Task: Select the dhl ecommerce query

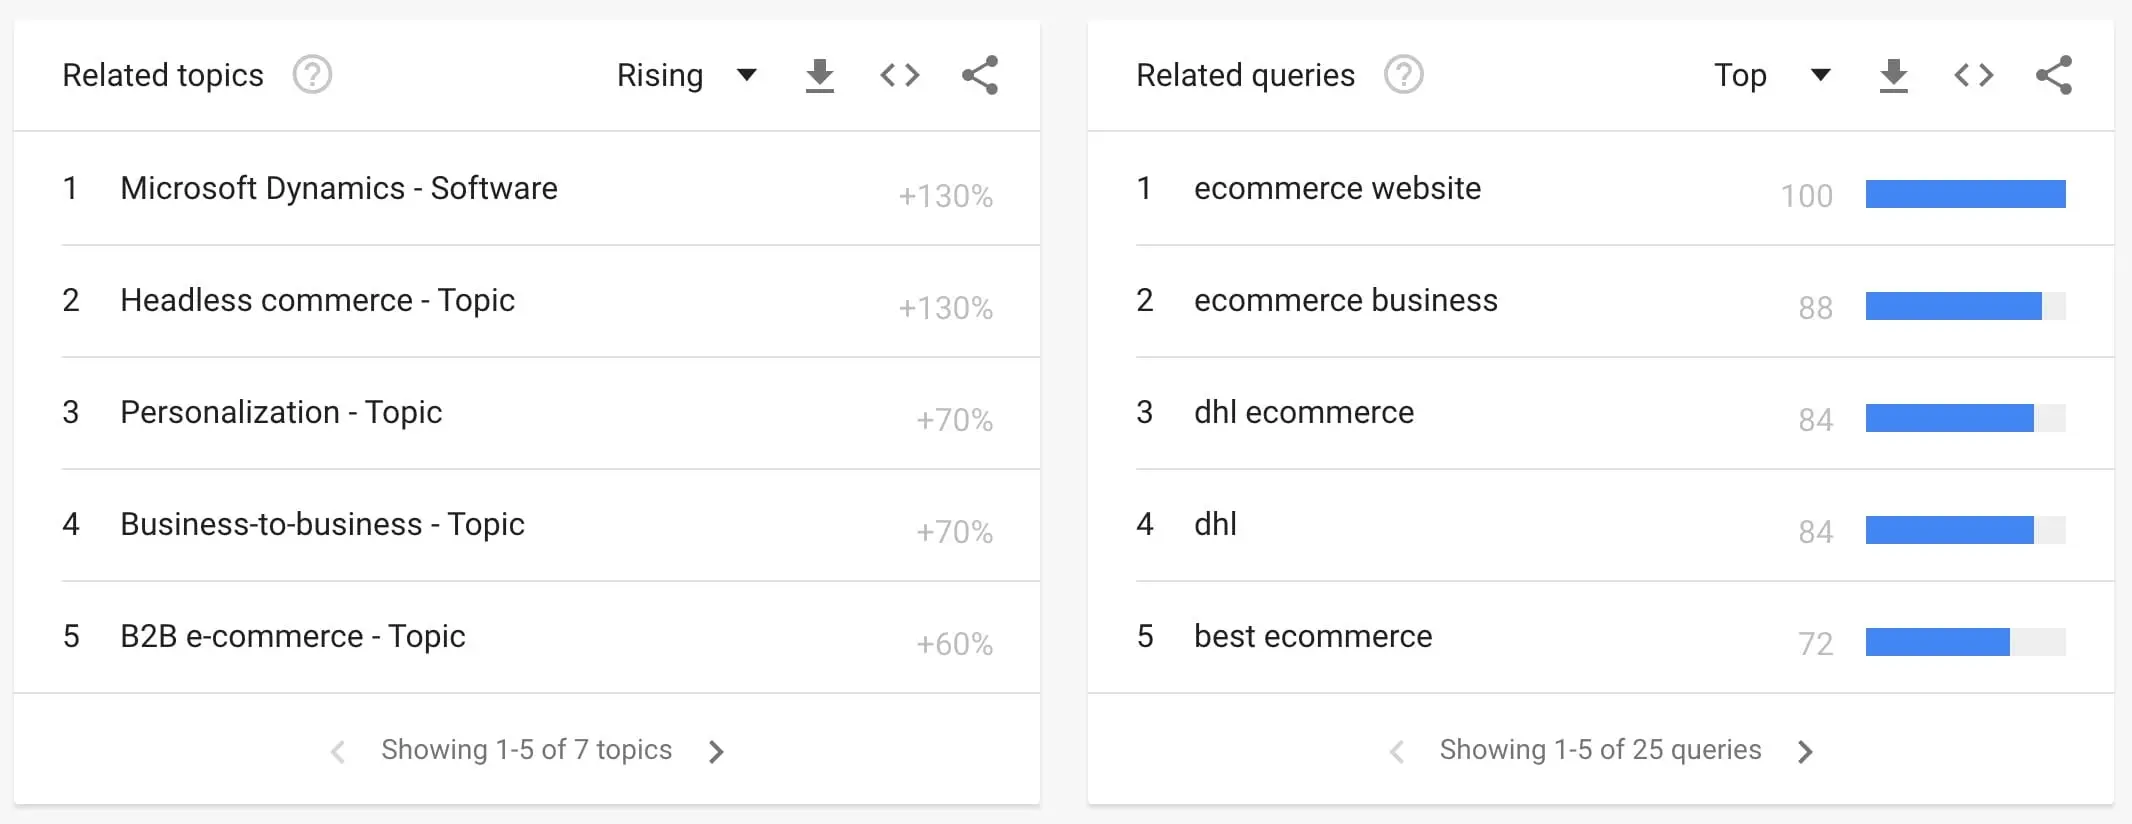Action: 1303,412
